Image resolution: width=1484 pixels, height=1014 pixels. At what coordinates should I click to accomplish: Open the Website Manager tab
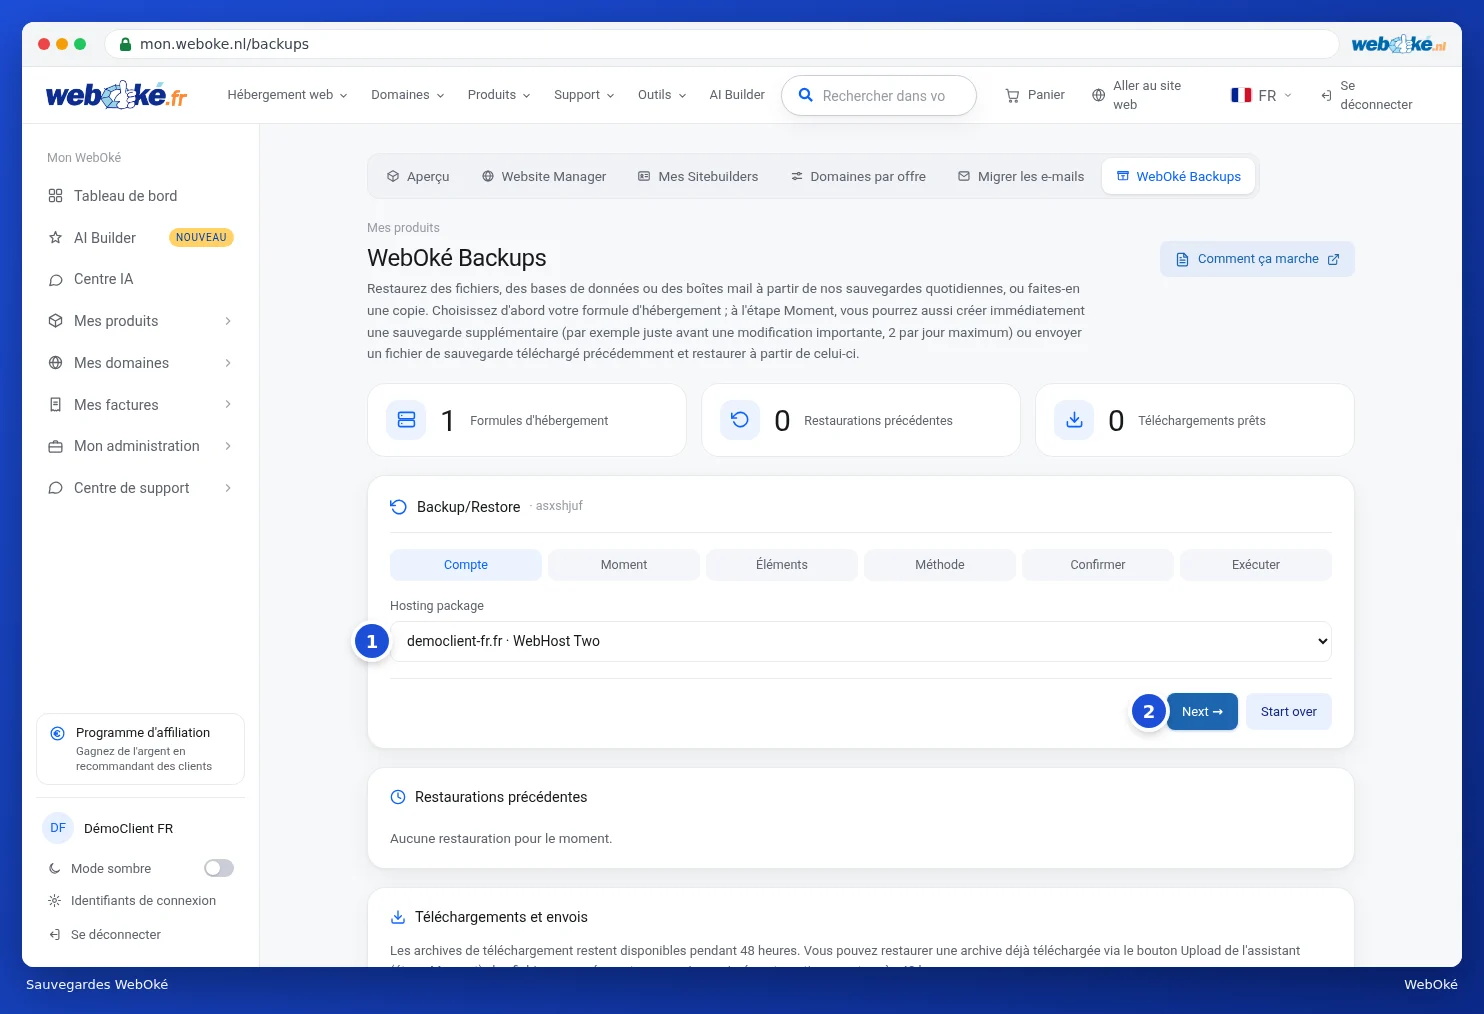click(x=544, y=177)
